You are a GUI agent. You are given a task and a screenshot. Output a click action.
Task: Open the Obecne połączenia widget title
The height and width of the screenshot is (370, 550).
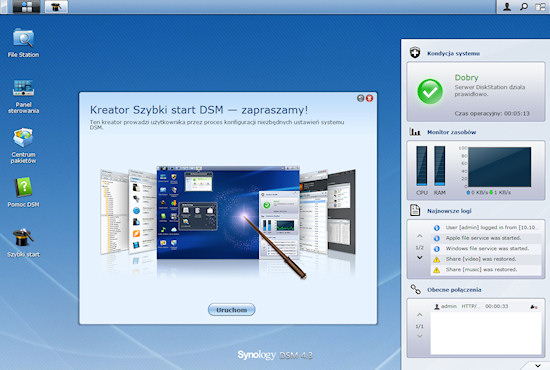point(454,290)
